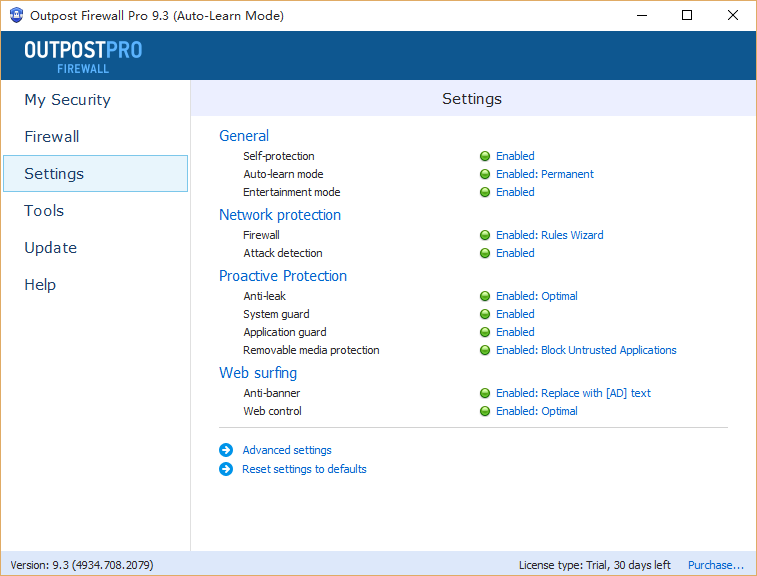The image size is (757, 576).
Task: Click the Entertainment mode label
Action: 292,192
